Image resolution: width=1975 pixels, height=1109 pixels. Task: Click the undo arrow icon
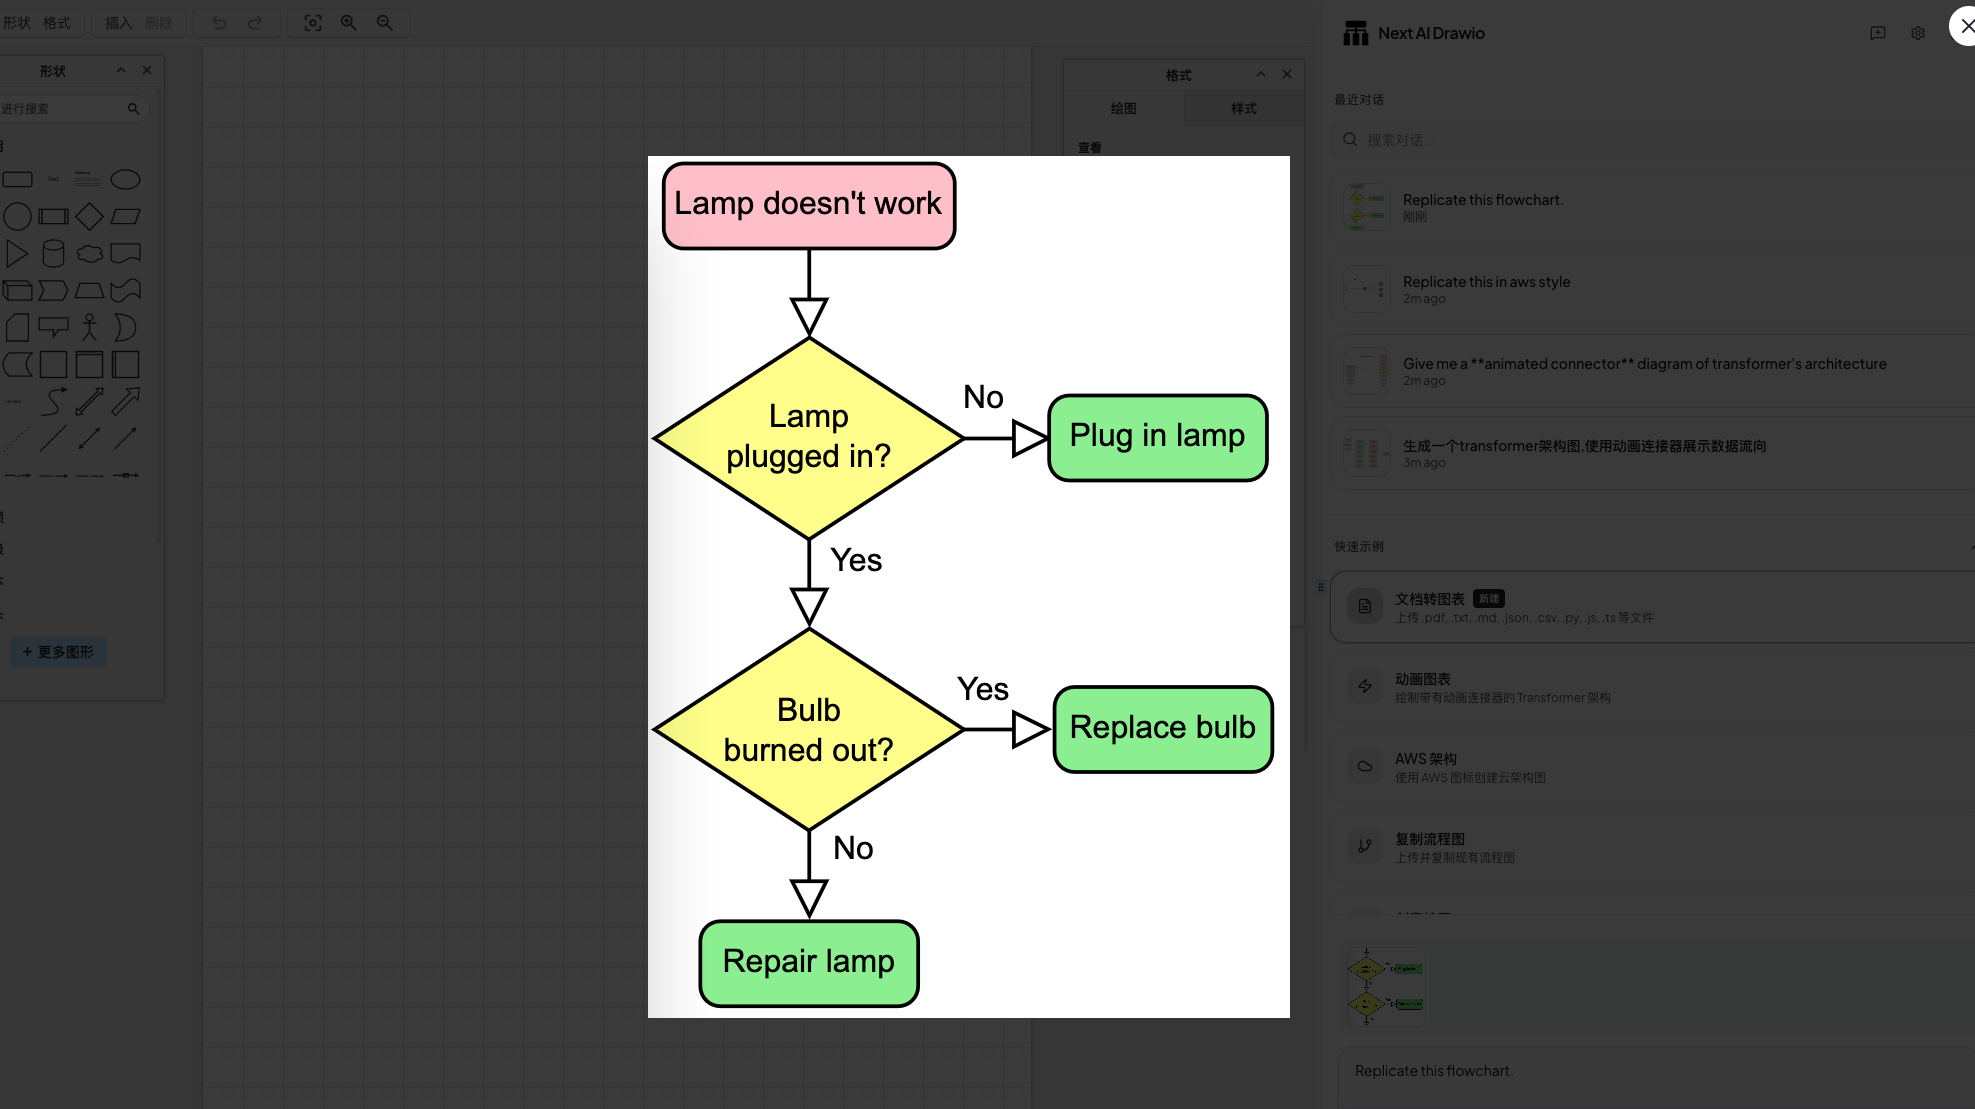[x=219, y=23]
